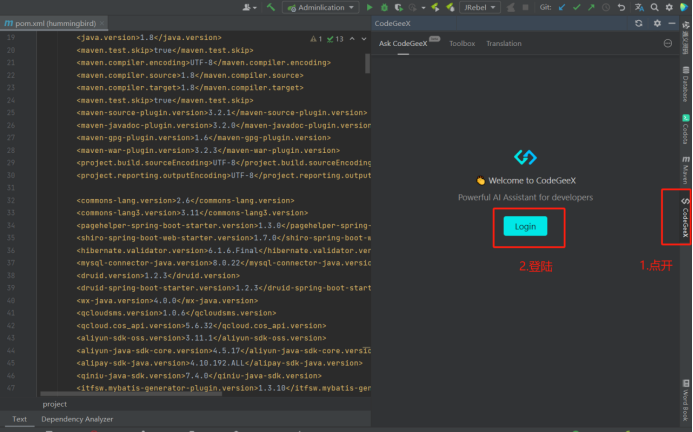
Task: Click the warnings count indicator in editor
Action: pos(316,39)
